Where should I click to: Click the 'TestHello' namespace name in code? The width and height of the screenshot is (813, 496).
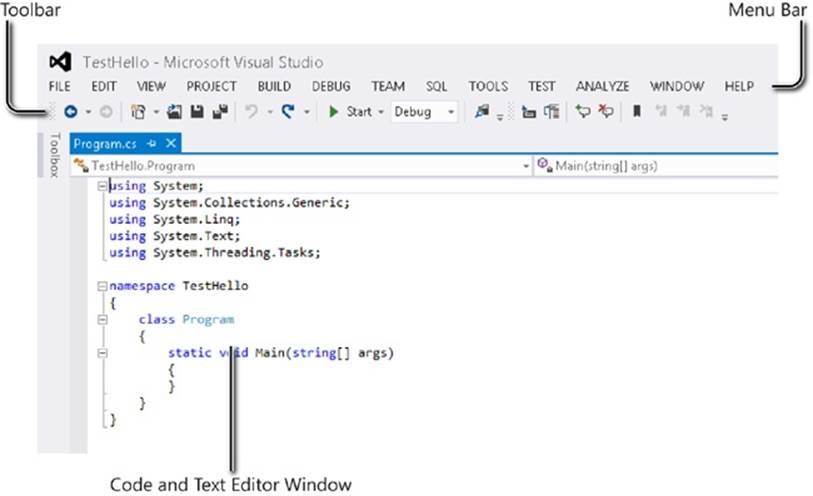pyautogui.click(x=215, y=286)
